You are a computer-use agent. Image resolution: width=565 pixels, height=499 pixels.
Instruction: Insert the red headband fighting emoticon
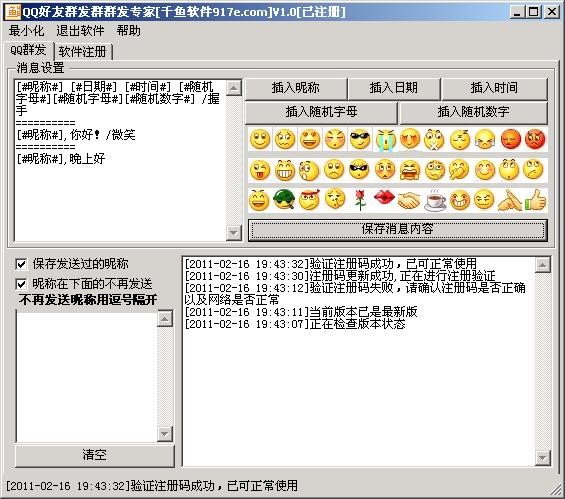coord(310,199)
